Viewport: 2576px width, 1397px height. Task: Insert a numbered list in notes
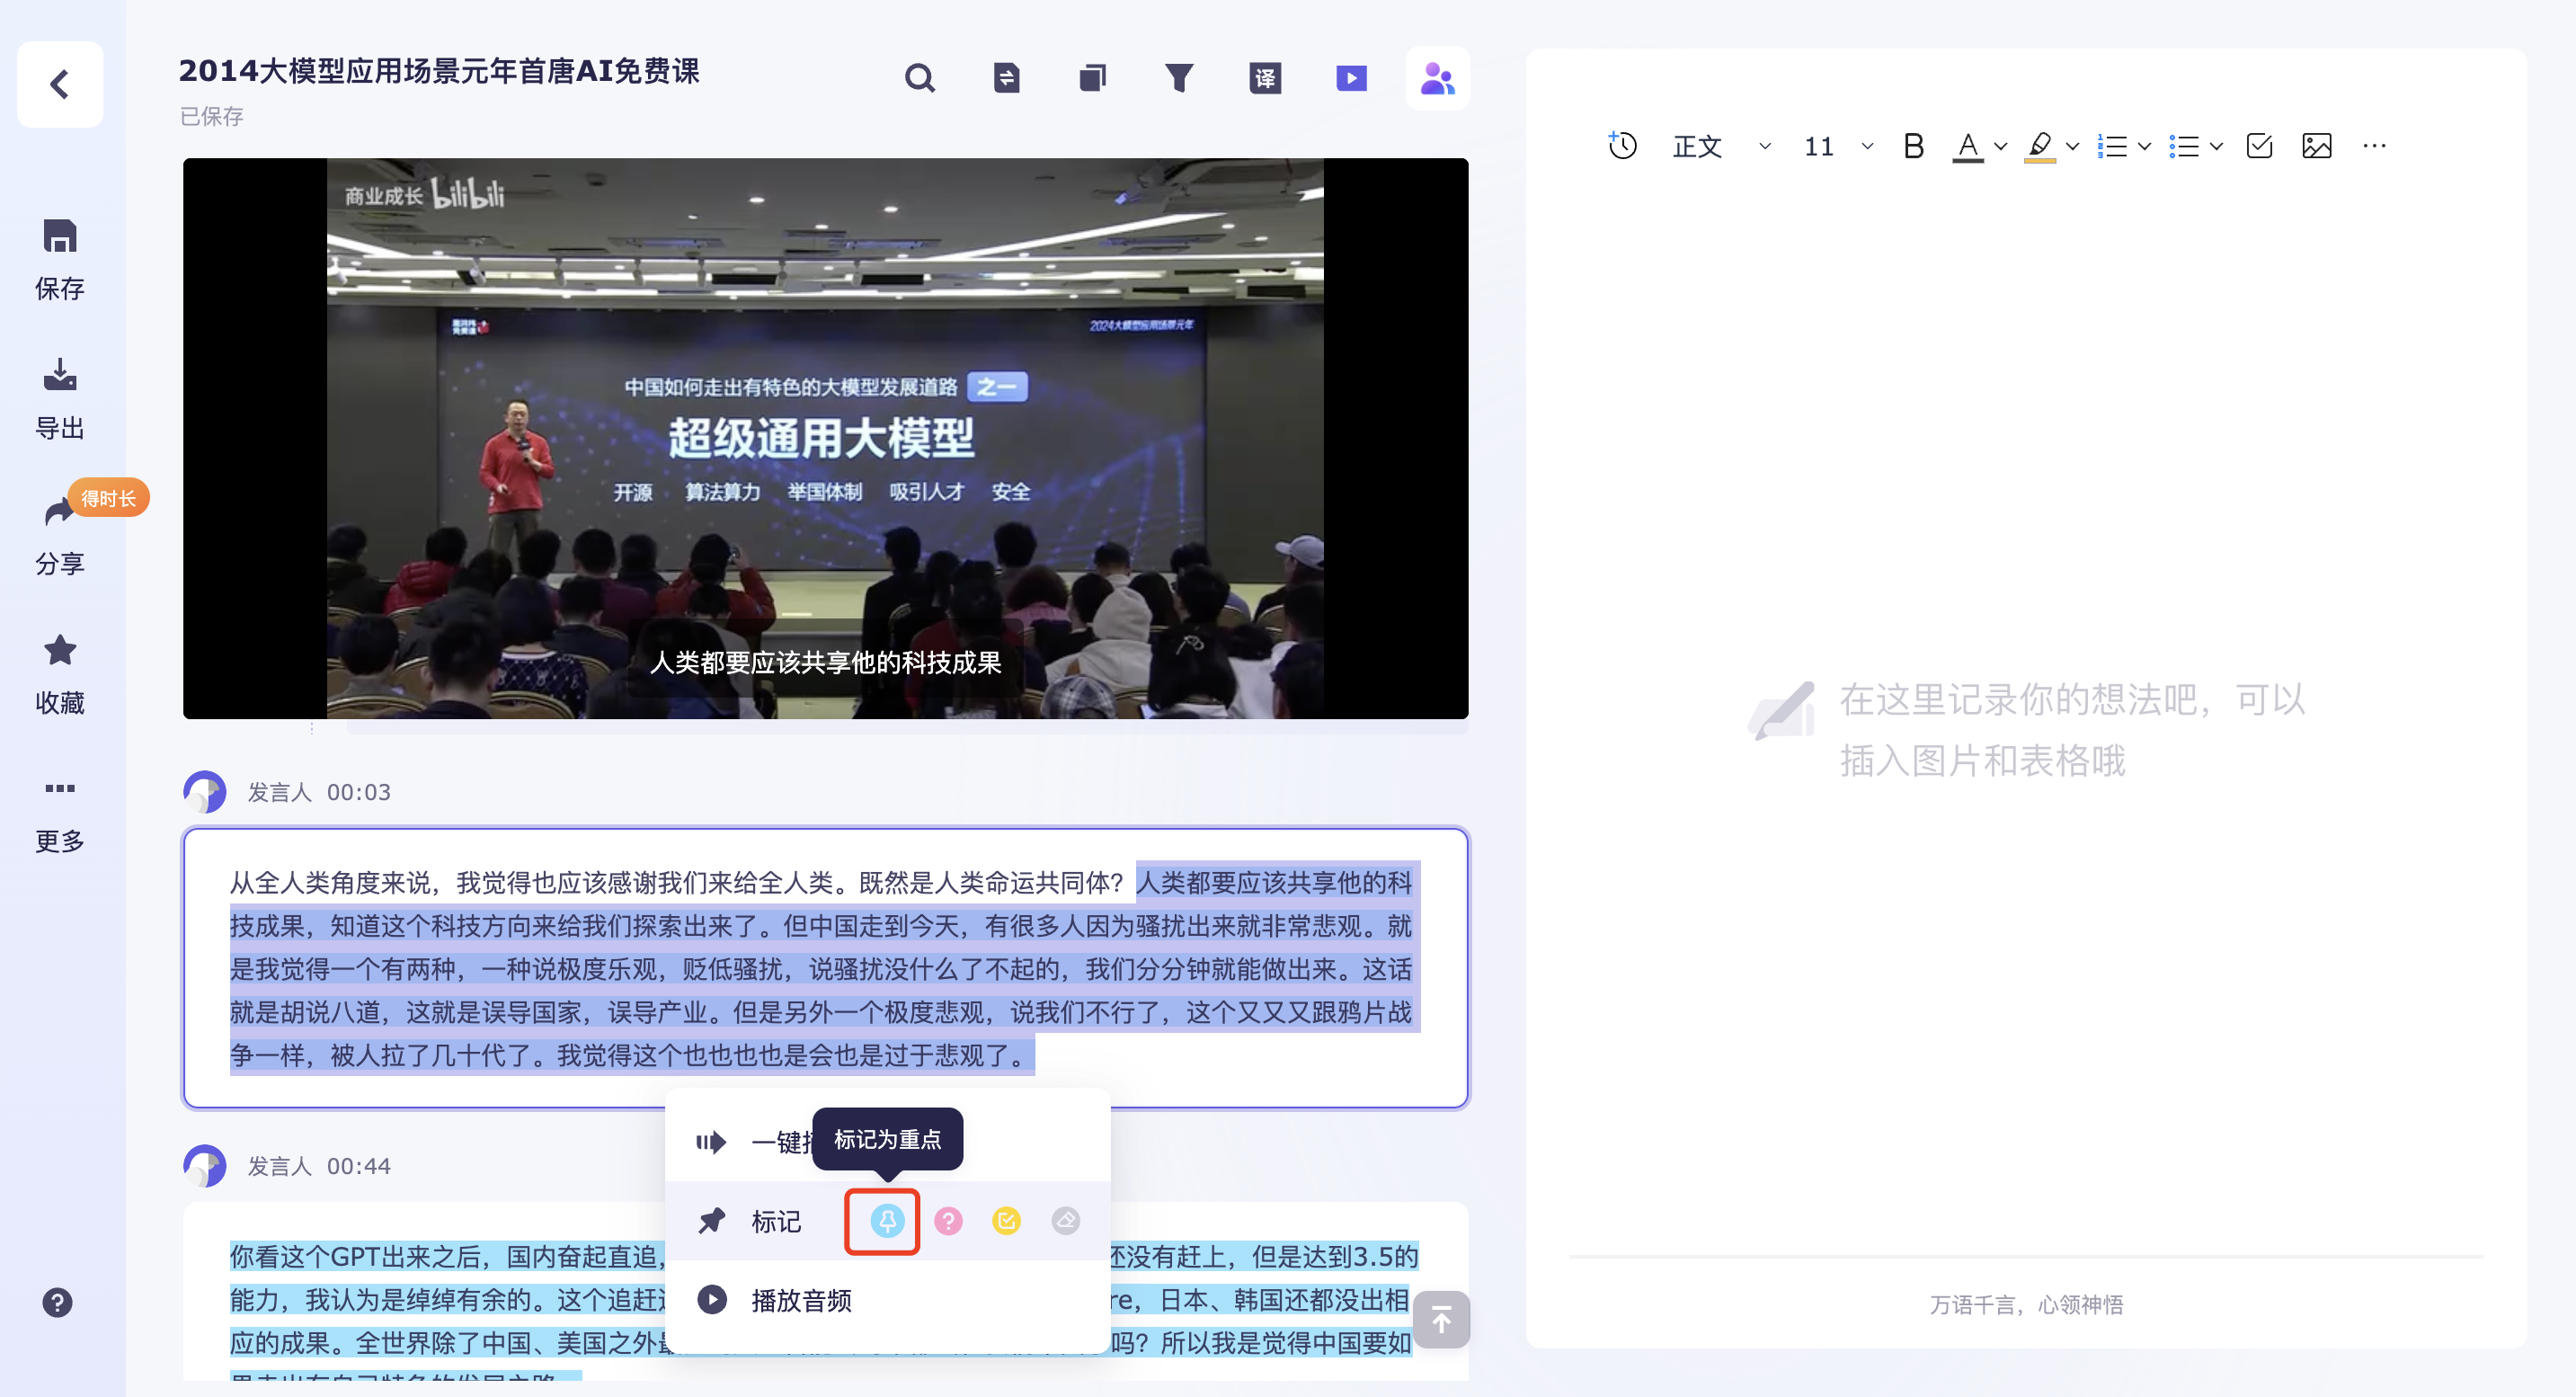coord(2111,146)
